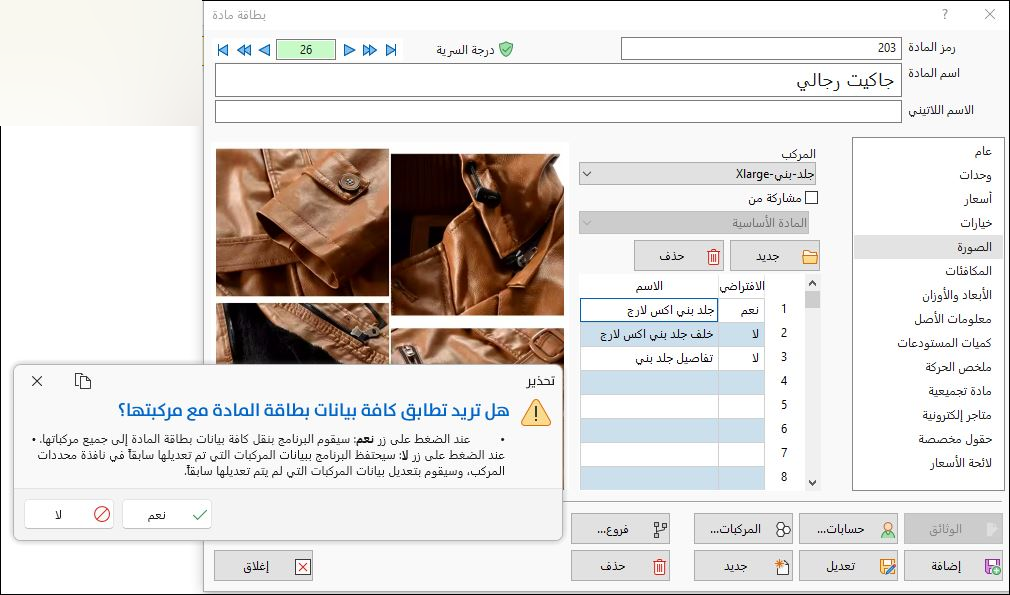
Task: Click the الافتراضي column header
Action: pyautogui.click(x=742, y=285)
